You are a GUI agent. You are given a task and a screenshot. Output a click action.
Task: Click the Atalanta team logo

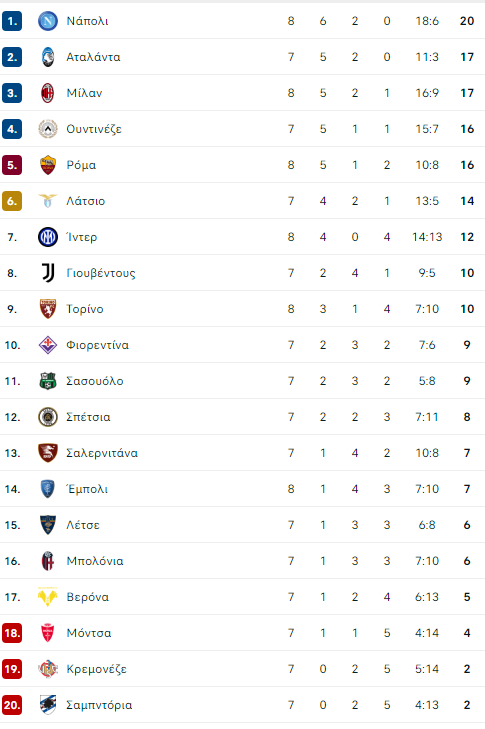coord(47,57)
